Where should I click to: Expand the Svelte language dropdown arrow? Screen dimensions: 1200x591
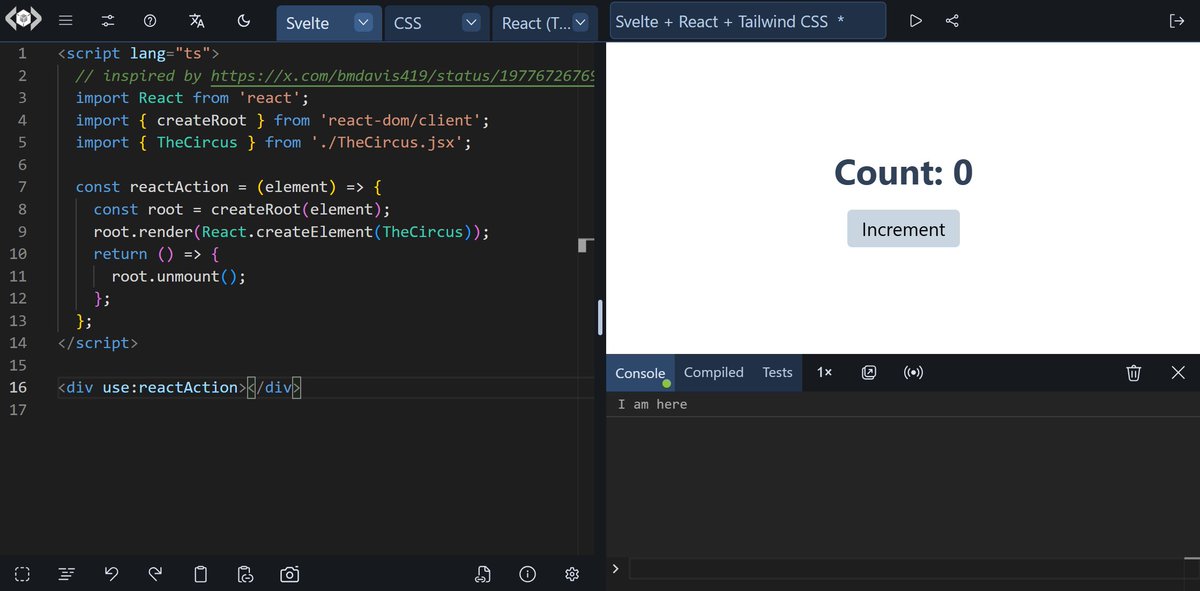click(x=364, y=22)
